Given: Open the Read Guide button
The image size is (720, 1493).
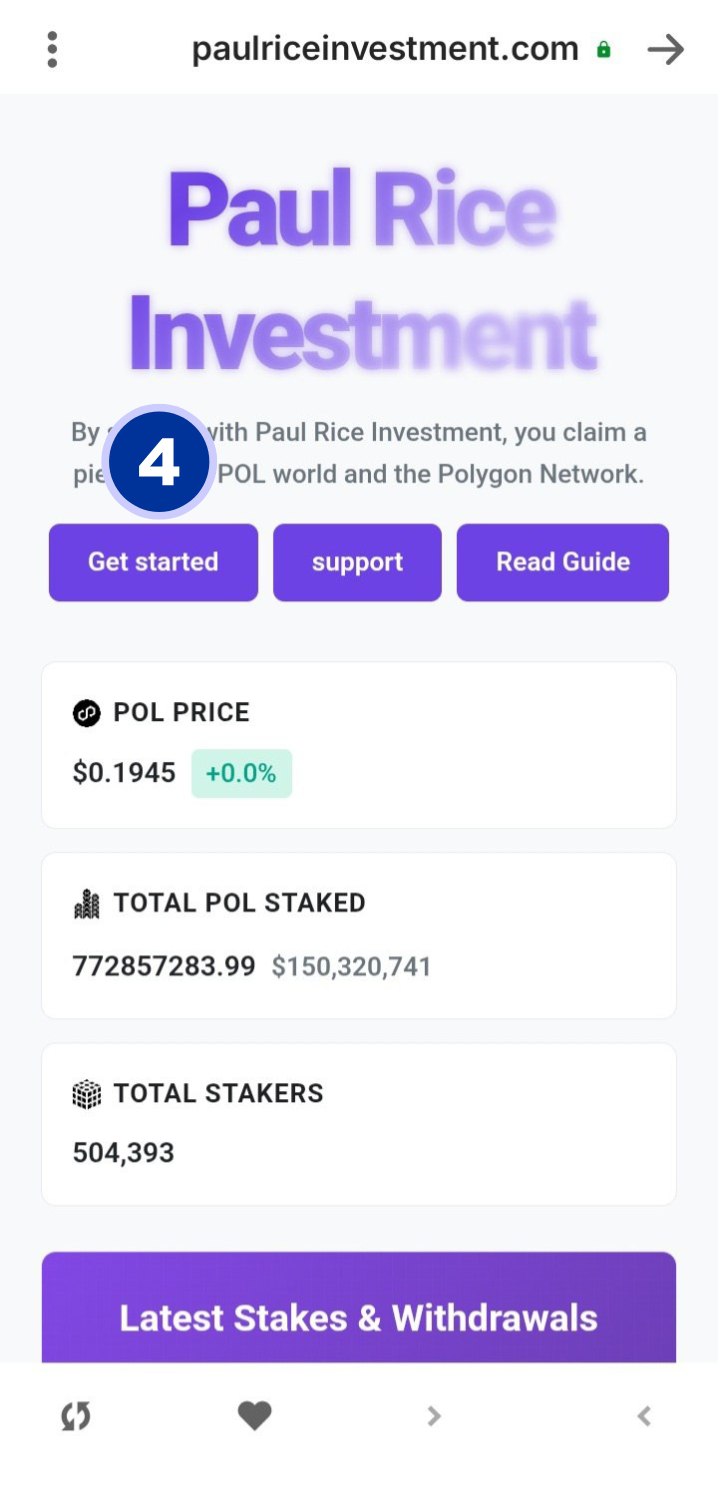Looking at the screenshot, I should pyautogui.click(x=562, y=562).
